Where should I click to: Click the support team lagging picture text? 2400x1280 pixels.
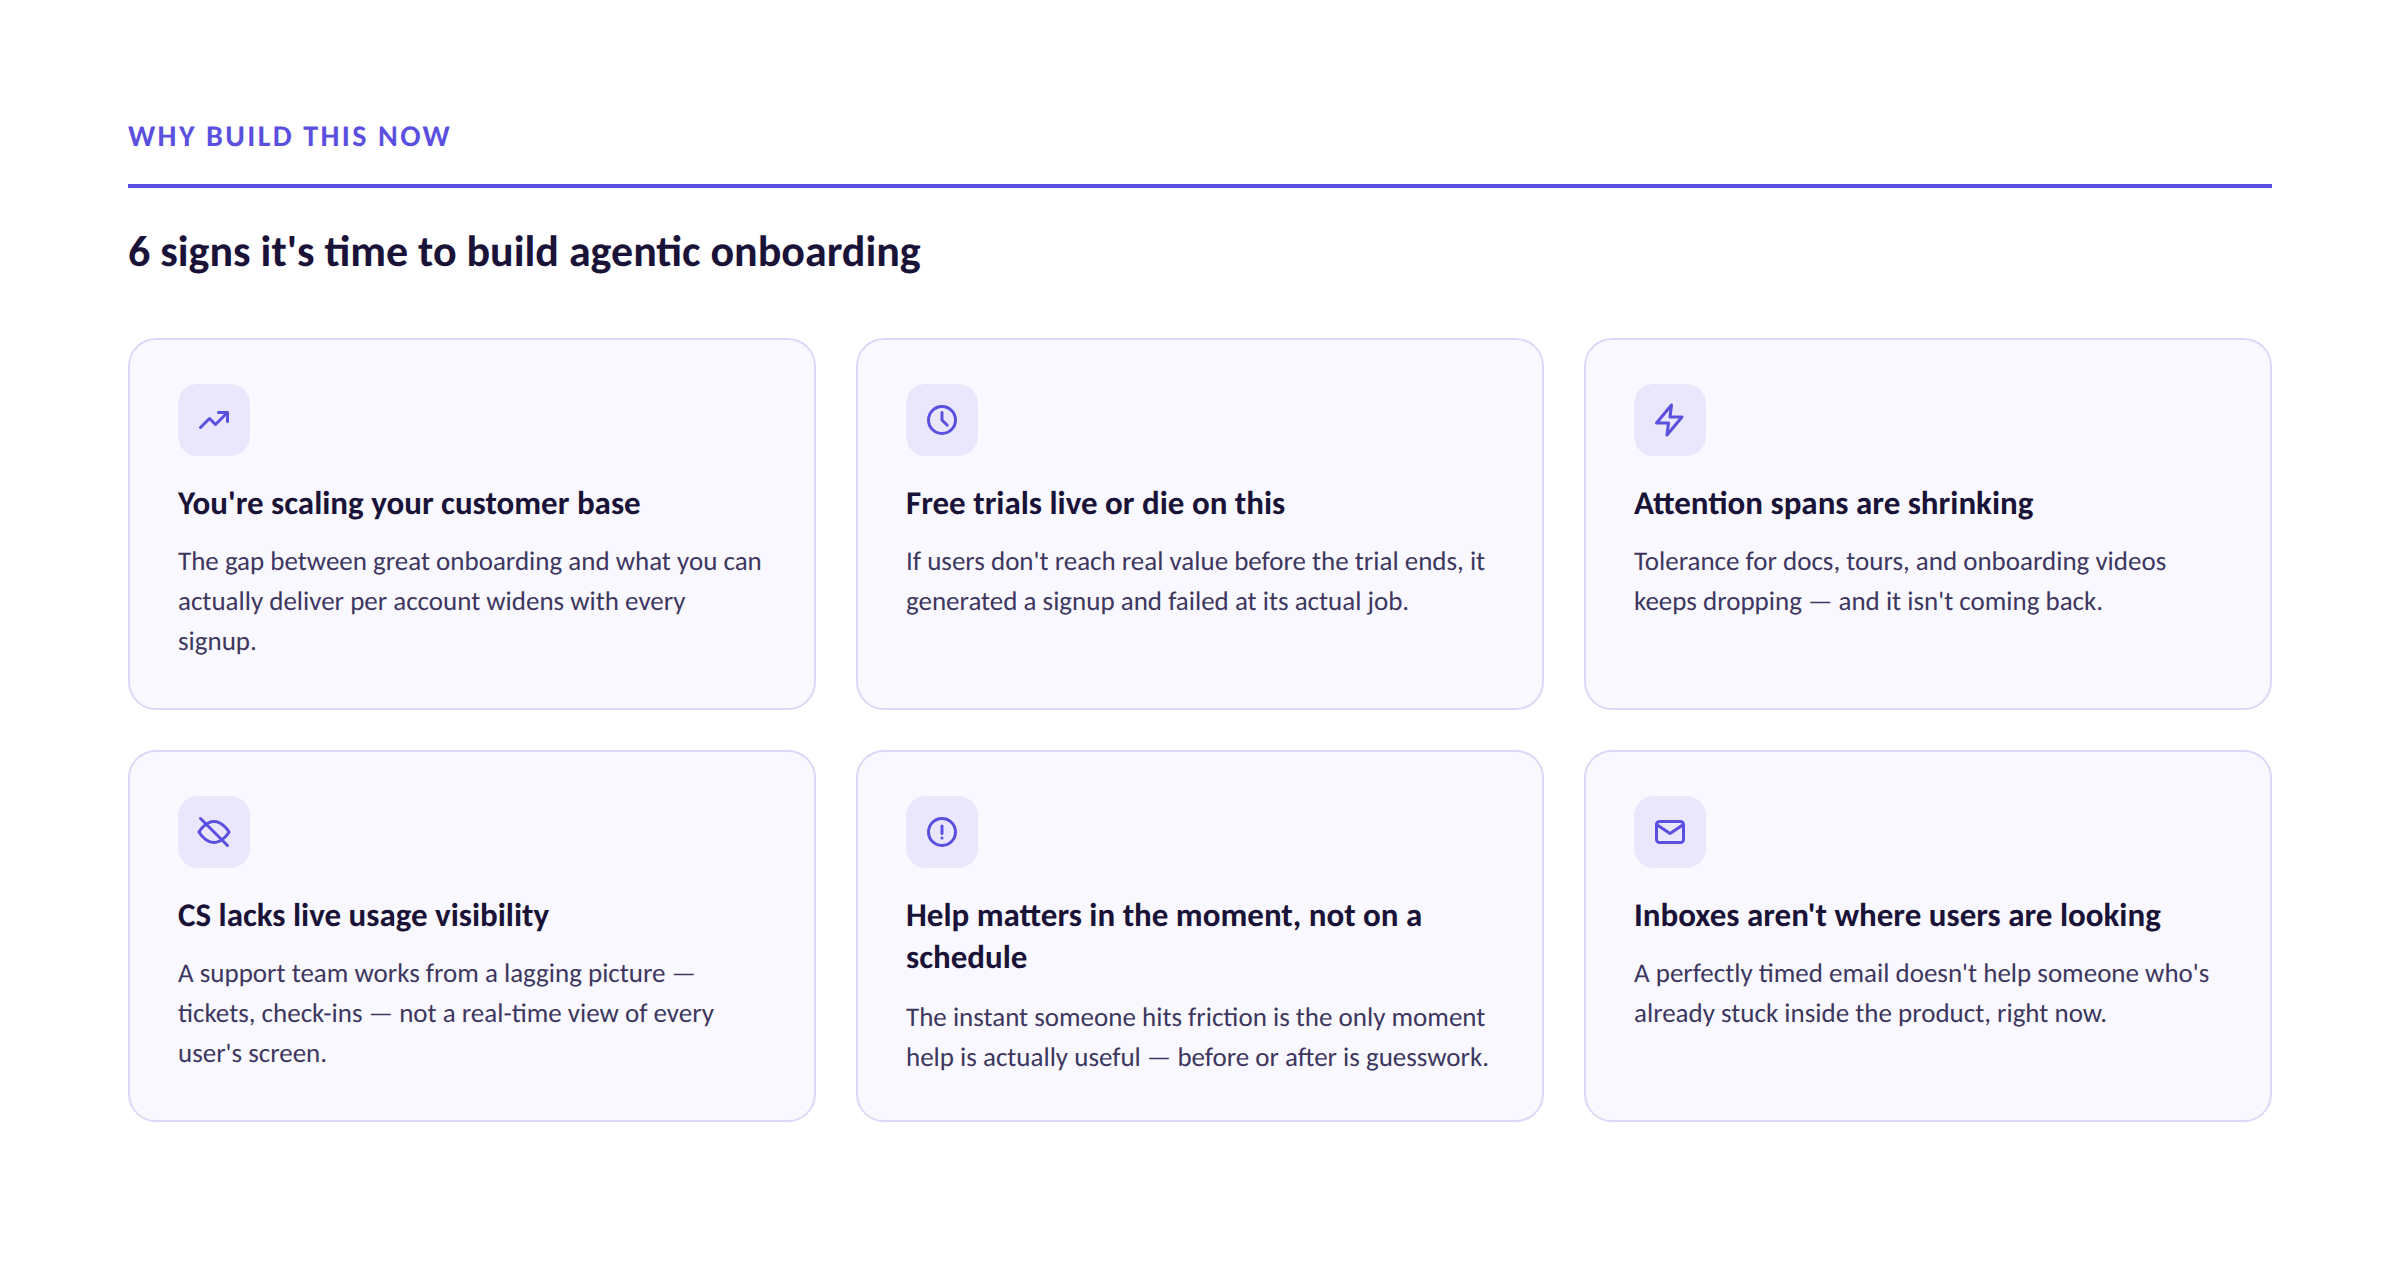point(446,1013)
